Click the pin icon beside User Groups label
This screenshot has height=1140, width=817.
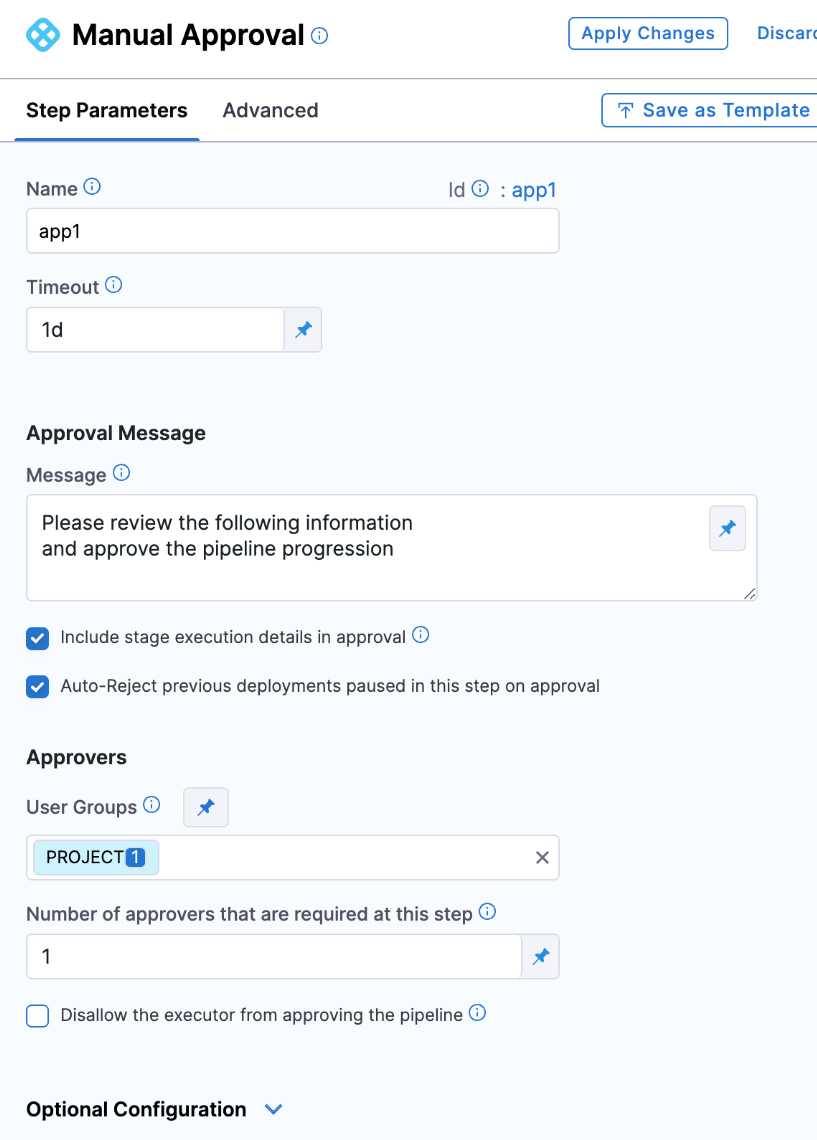(x=206, y=807)
